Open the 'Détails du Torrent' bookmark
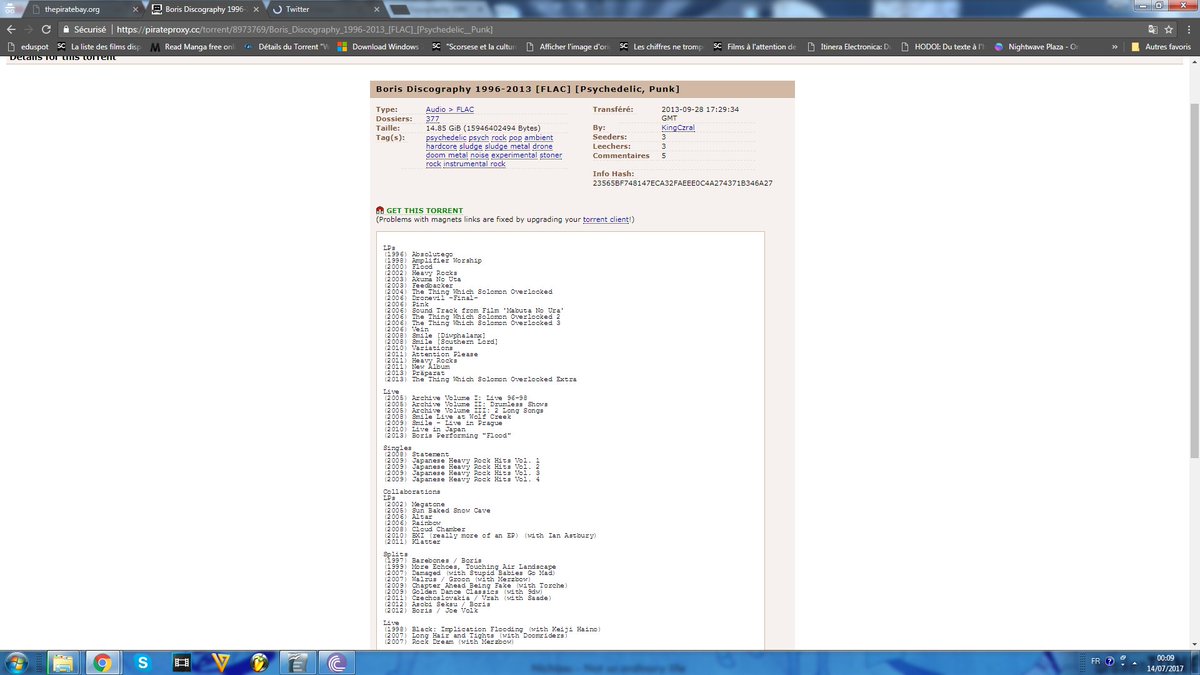Image resolution: width=1200 pixels, height=675 pixels. pyautogui.click(x=285, y=46)
